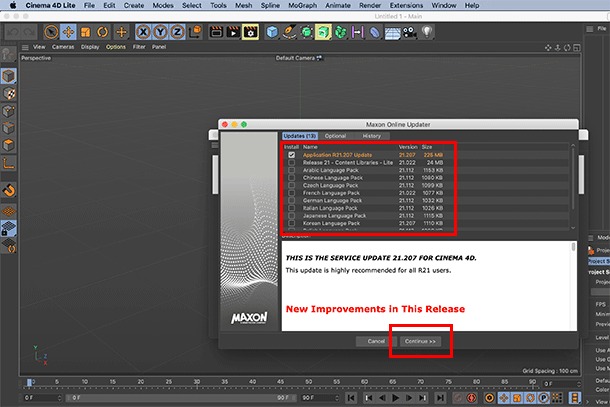This screenshot has width=610, height=407.
Task: Open the Spline Pen tool
Action: [x=289, y=32]
